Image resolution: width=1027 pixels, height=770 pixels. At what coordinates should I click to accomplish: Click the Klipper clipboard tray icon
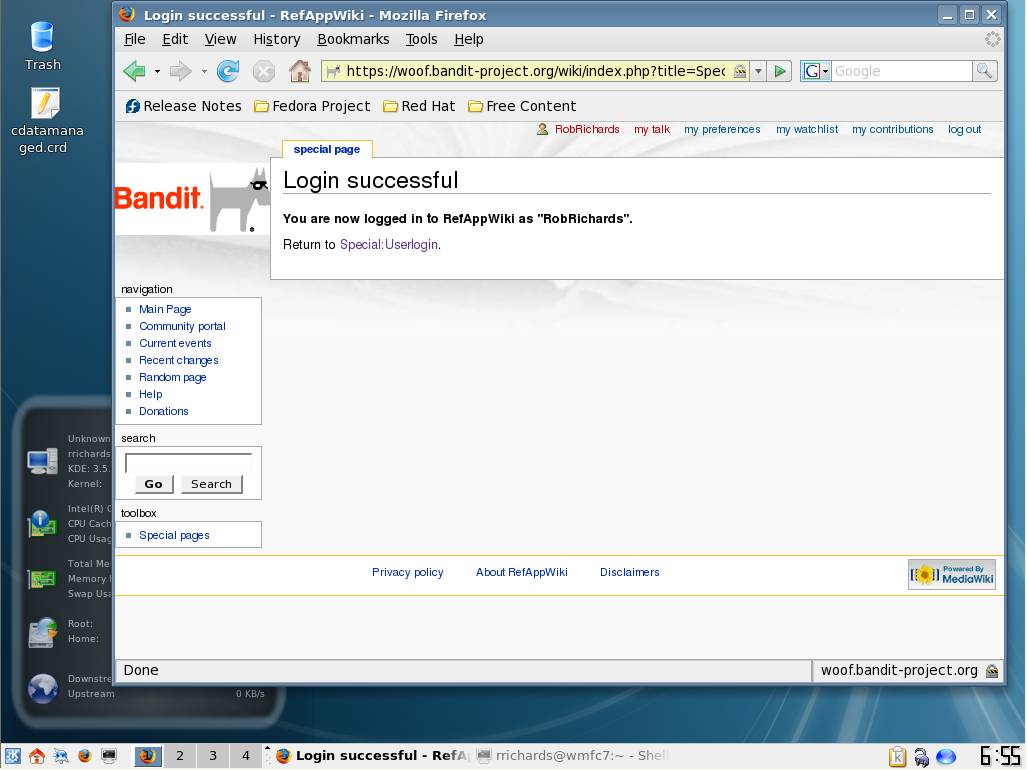(x=897, y=757)
